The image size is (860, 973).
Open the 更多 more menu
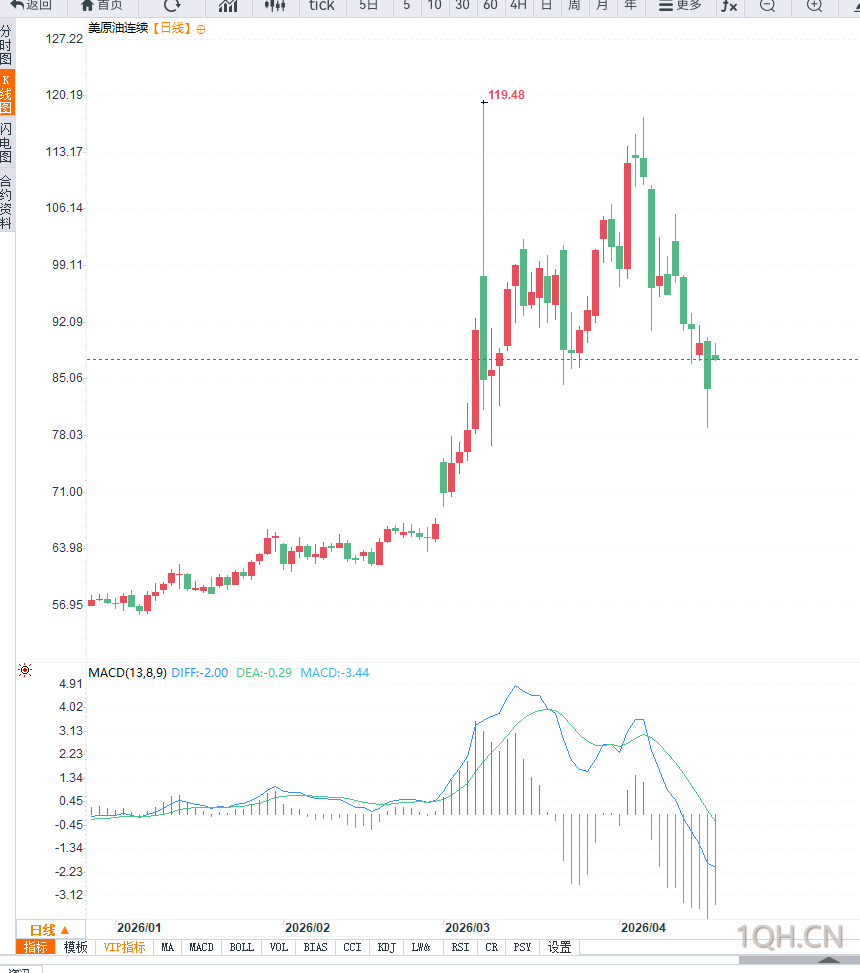point(680,5)
